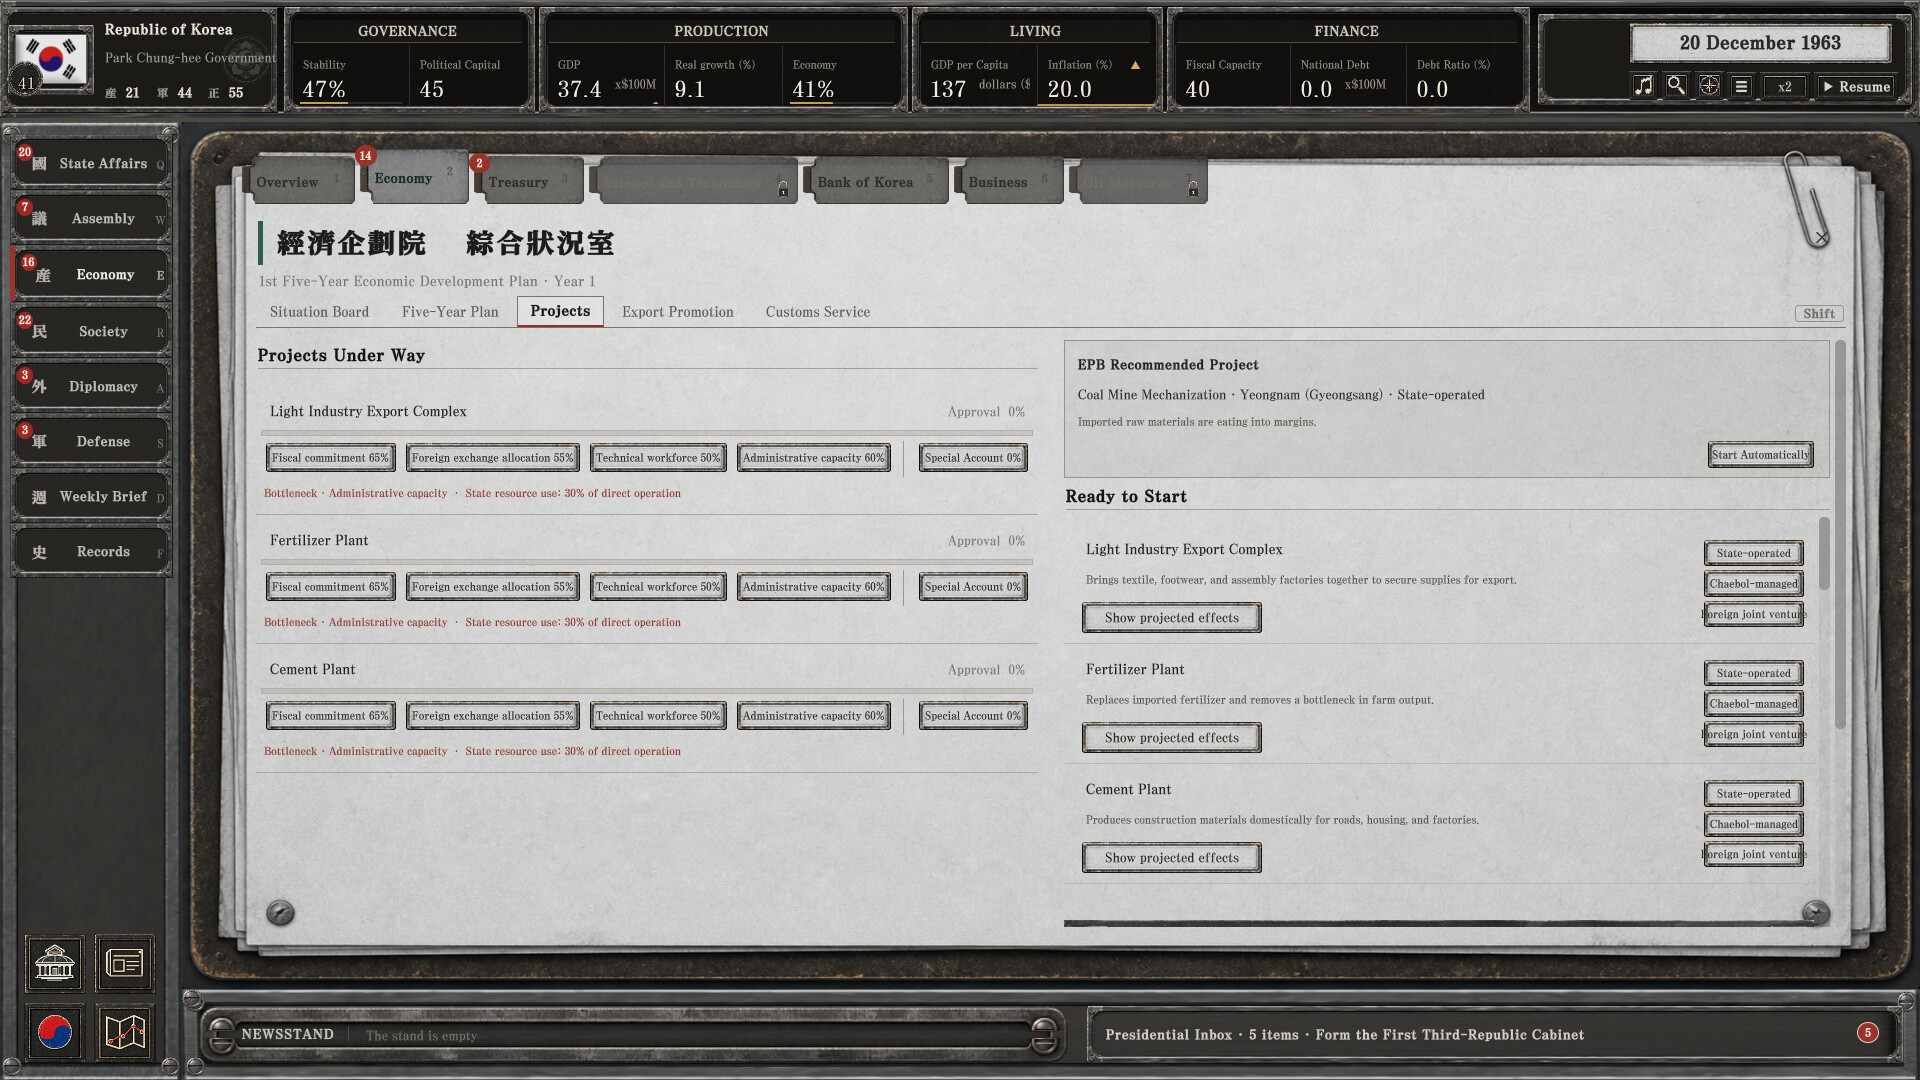Viewport: 1920px width, 1080px height.
Task: Resume the game clock
Action: click(x=1856, y=86)
